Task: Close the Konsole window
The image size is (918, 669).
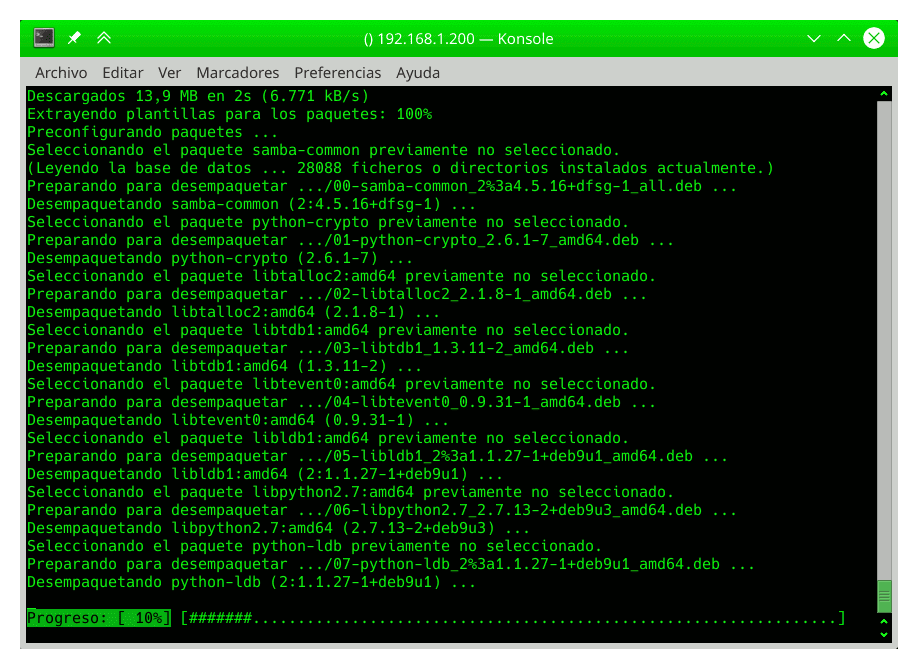Action: coord(874,38)
